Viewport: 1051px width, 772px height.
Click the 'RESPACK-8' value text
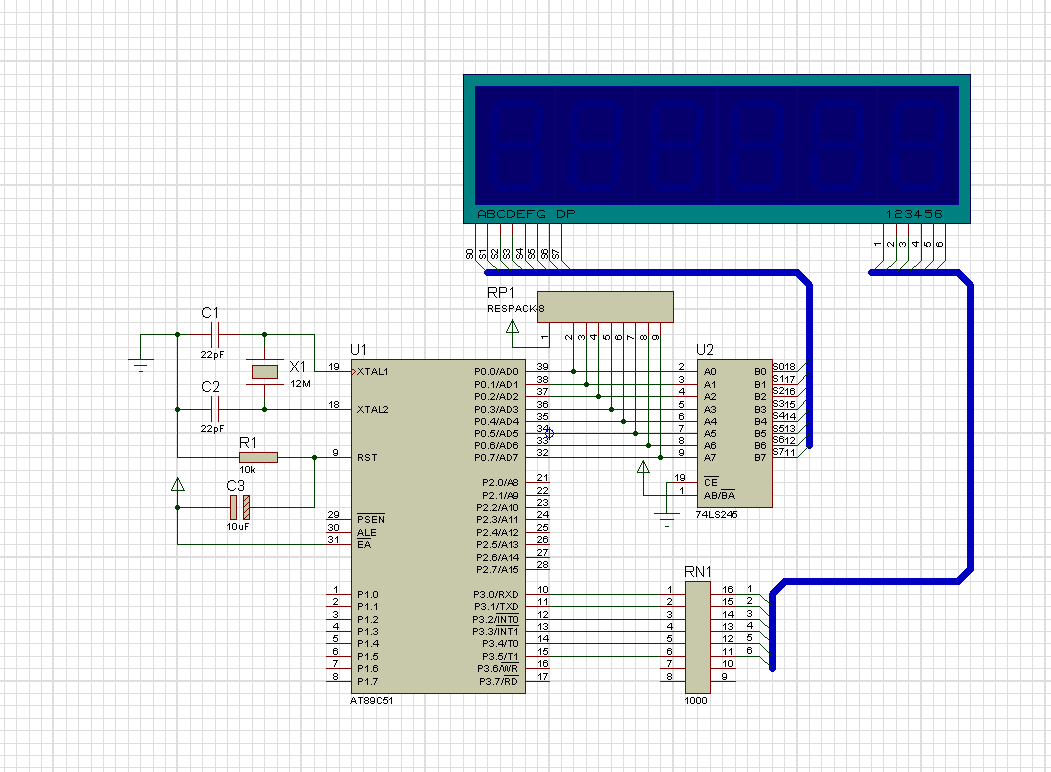[515, 309]
